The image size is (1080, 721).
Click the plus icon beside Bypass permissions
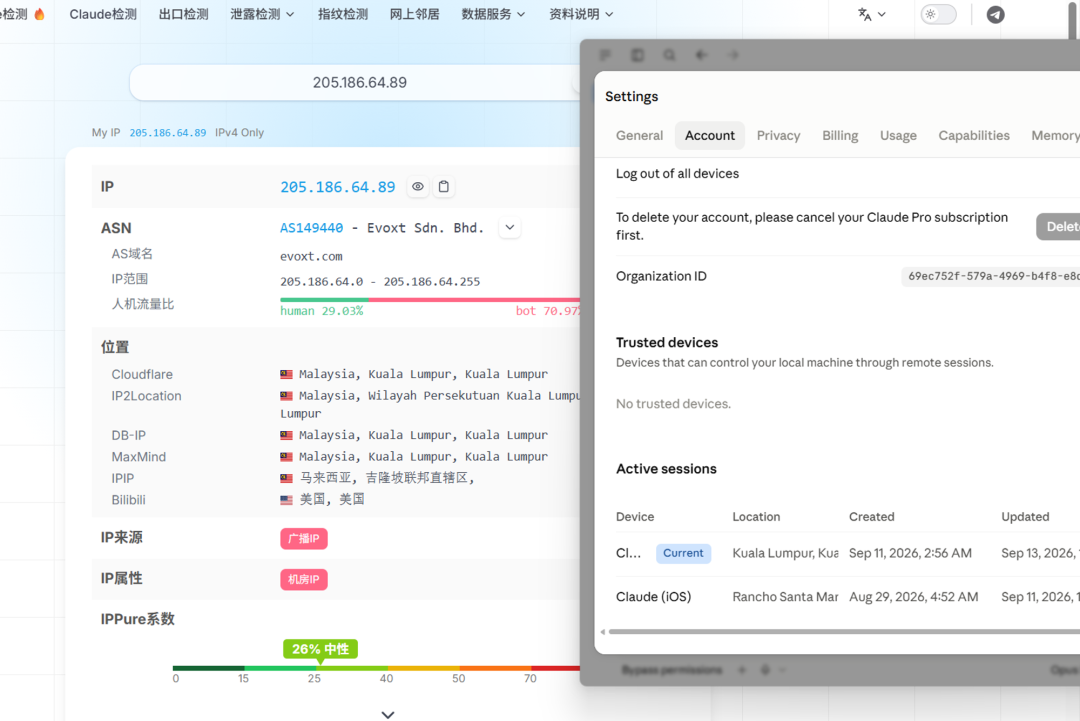tap(742, 669)
